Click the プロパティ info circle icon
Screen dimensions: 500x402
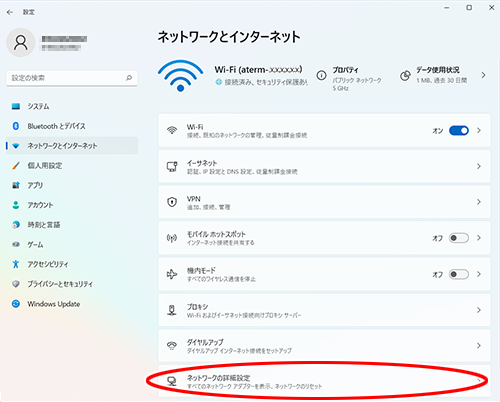321,76
